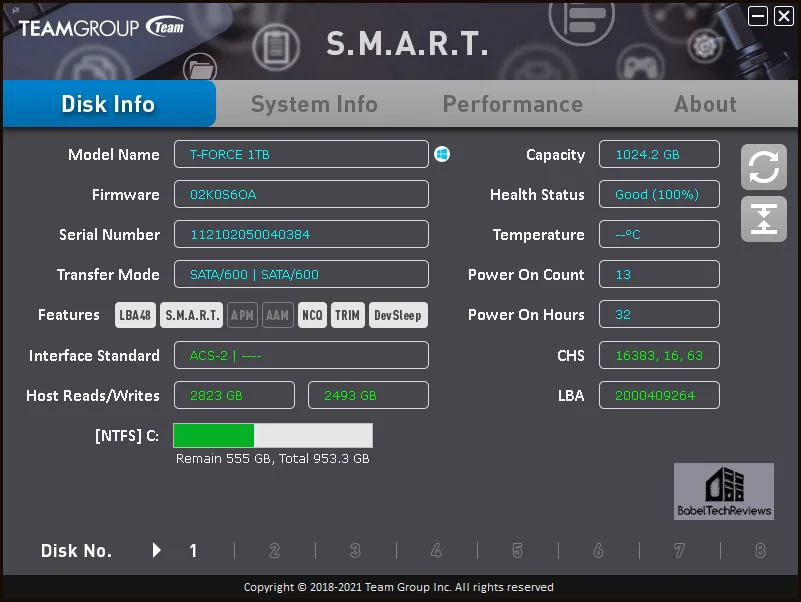Click the [NTFS] C: label
The image size is (801, 602).
click(127, 435)
